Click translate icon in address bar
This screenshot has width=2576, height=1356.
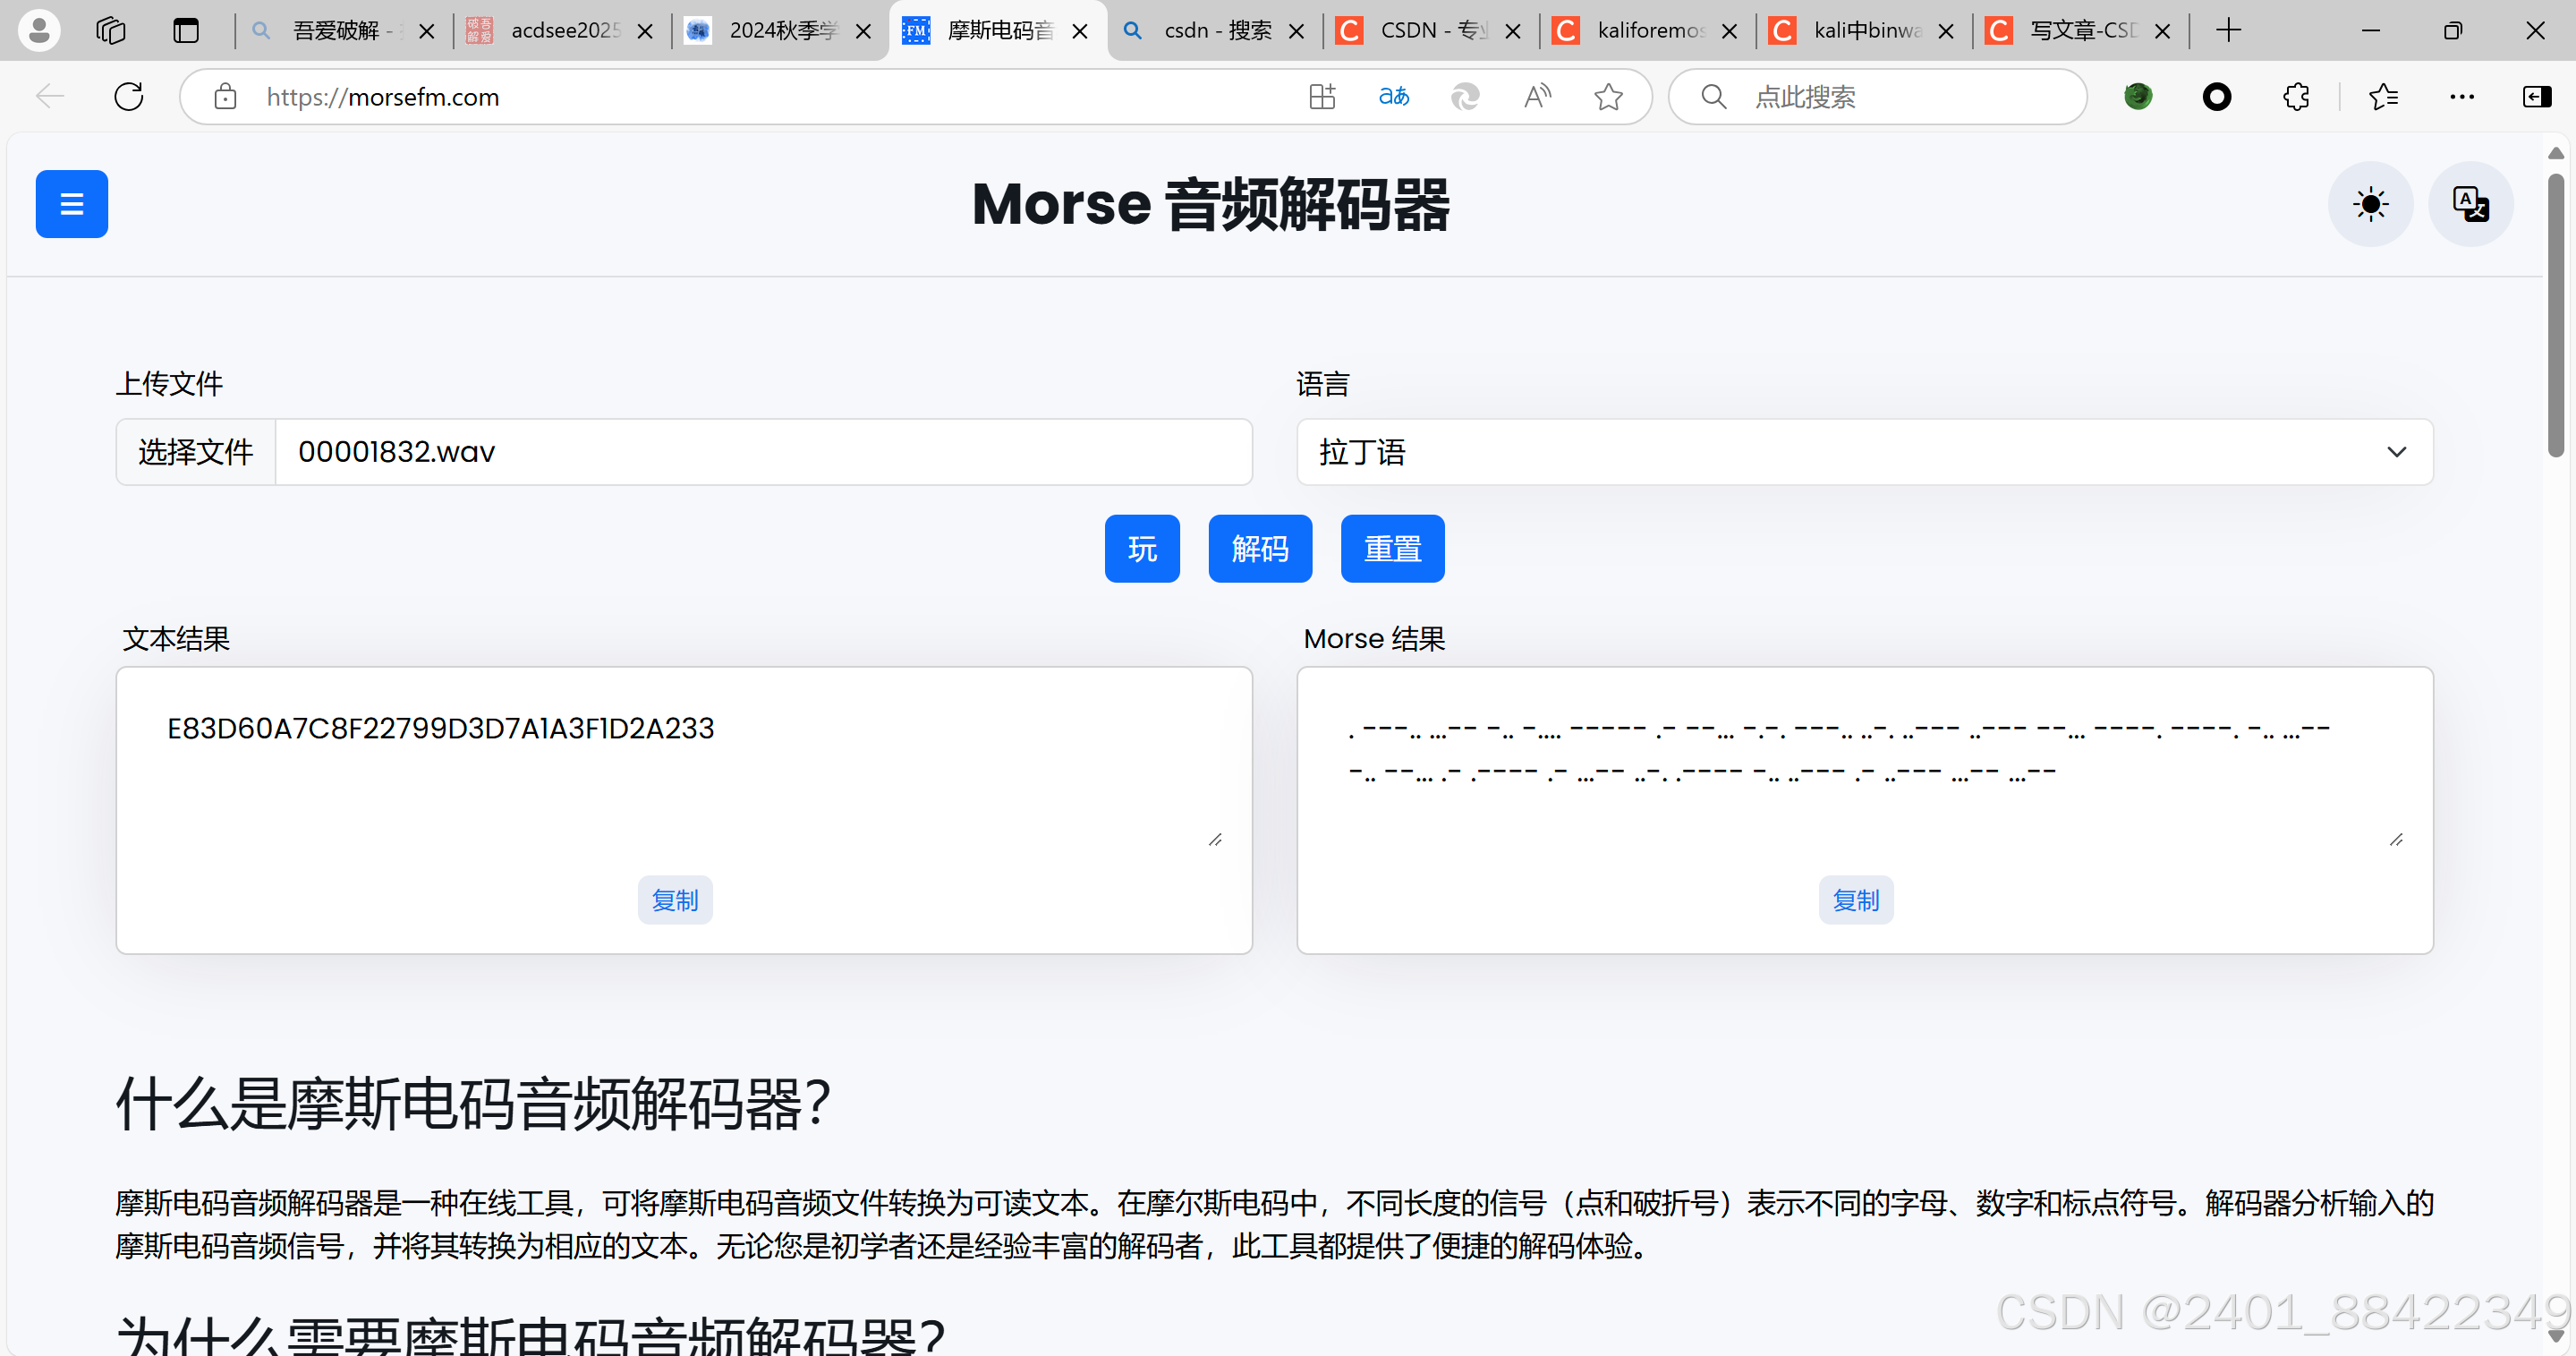coord(1393,97)
